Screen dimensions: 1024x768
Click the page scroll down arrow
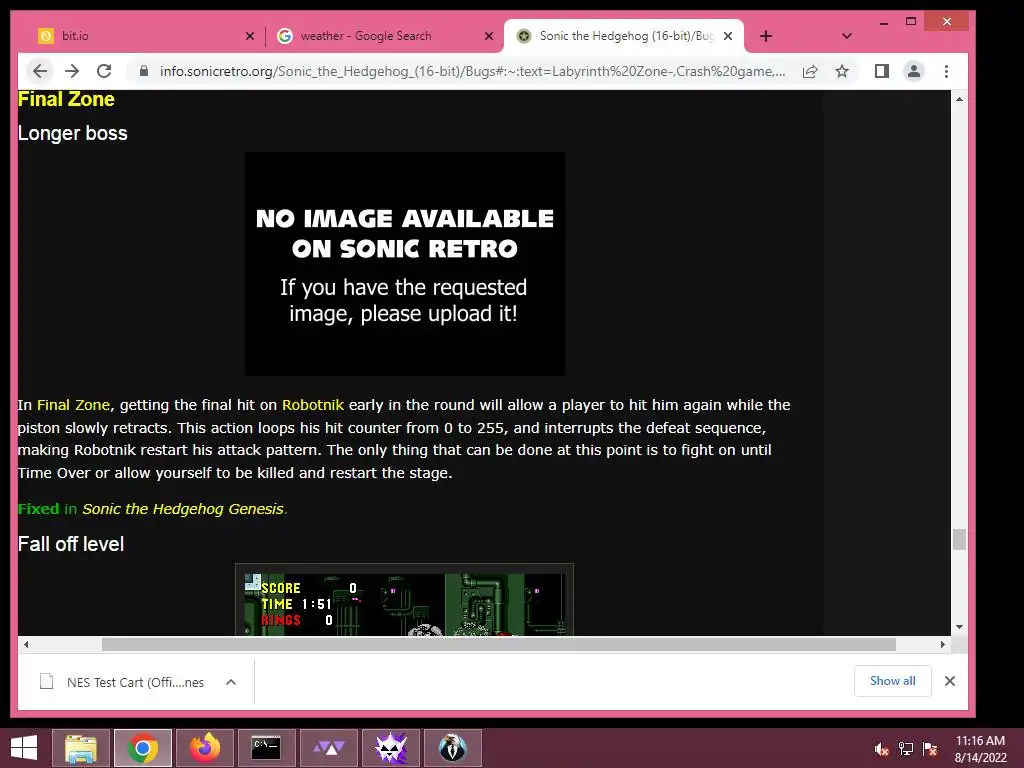coord(959,627)
